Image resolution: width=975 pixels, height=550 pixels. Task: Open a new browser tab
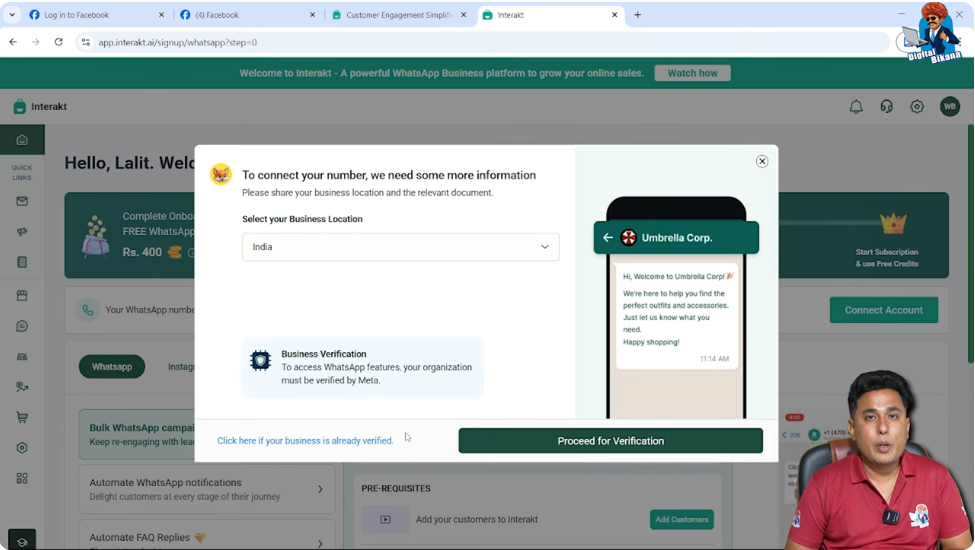click(637, 15)
